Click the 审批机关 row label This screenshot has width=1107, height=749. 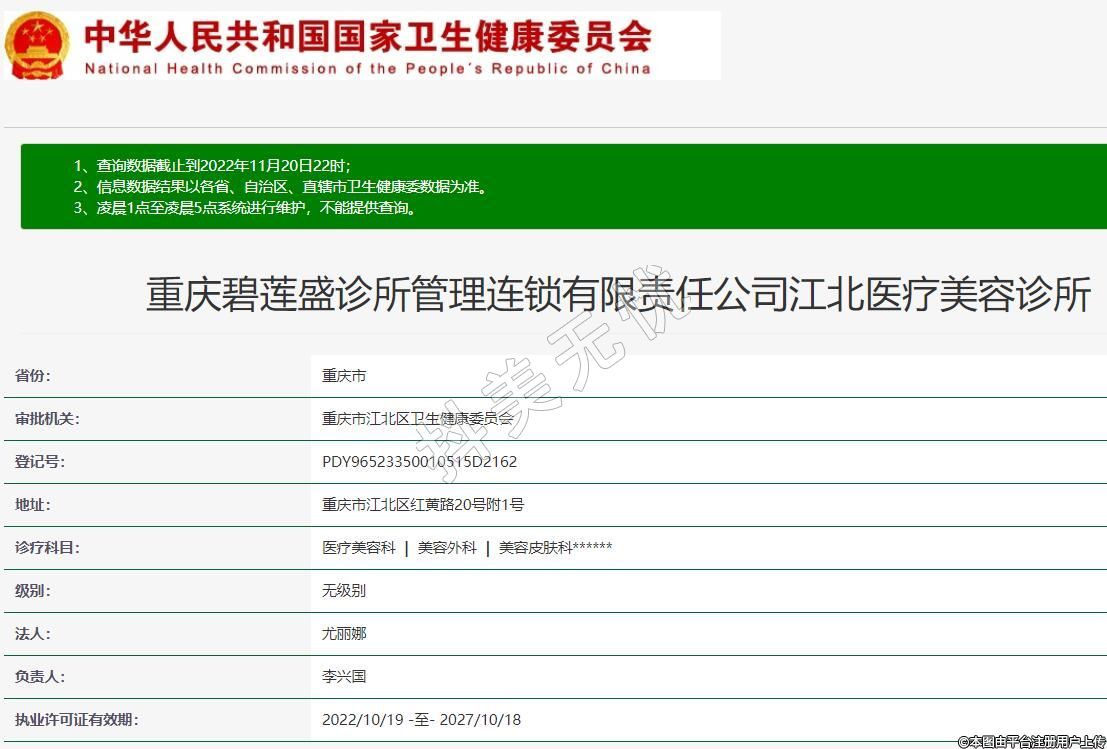tap(47, 419)
